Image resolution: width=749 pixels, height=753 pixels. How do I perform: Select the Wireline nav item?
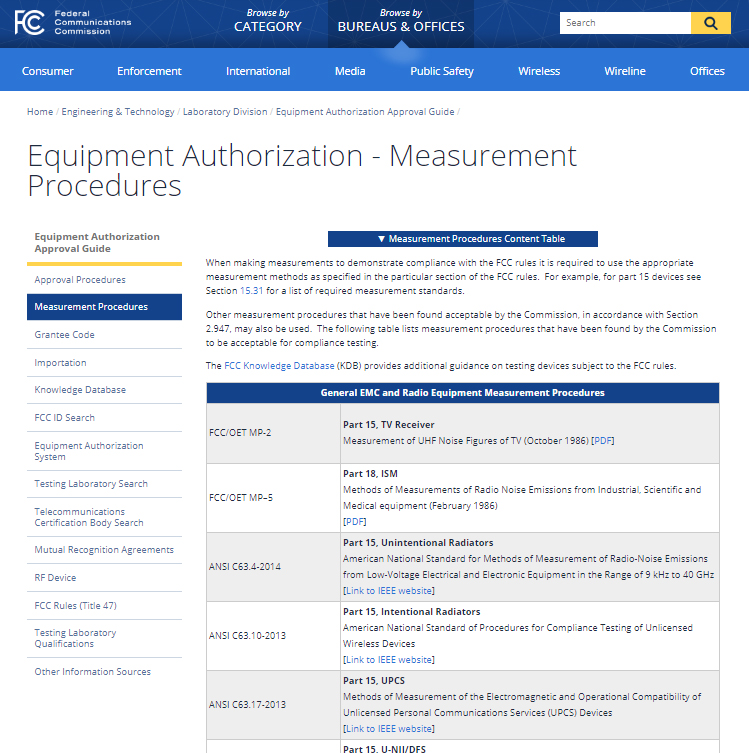(x=625, y=71)
